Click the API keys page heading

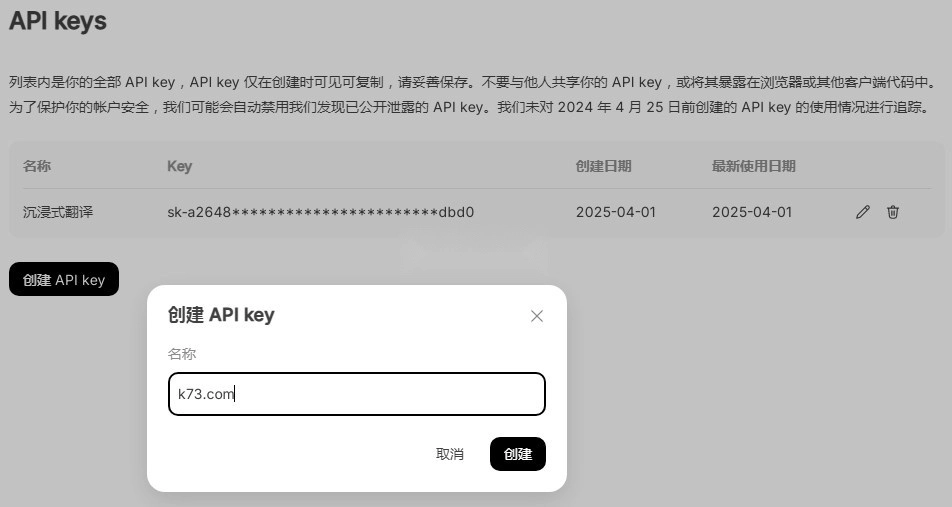click(x=58, y=21)
